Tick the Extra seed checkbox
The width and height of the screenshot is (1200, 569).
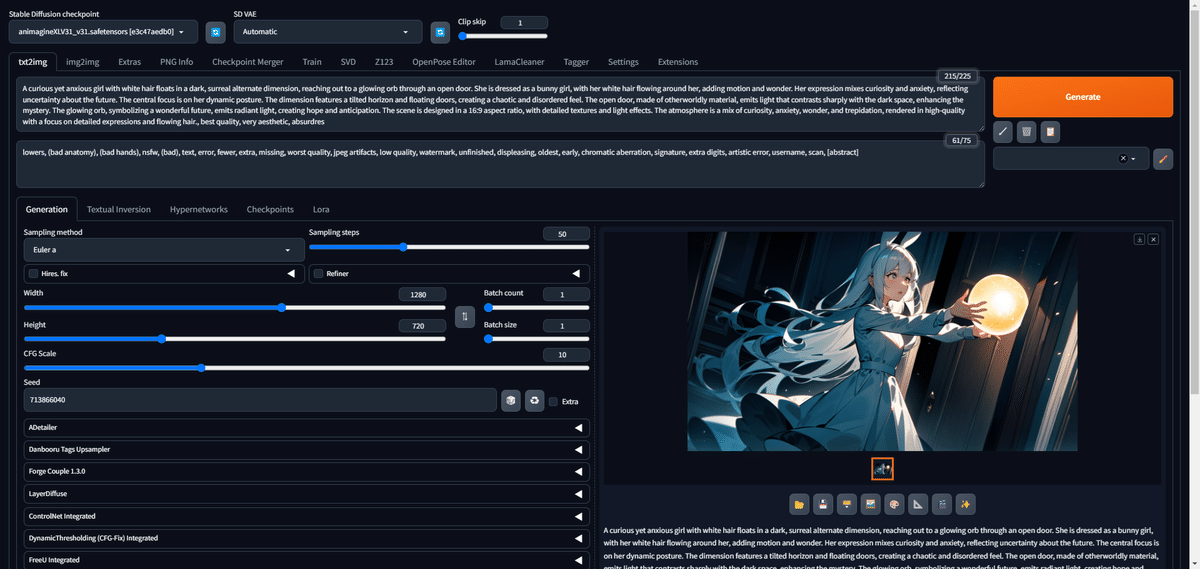[554, 401]
